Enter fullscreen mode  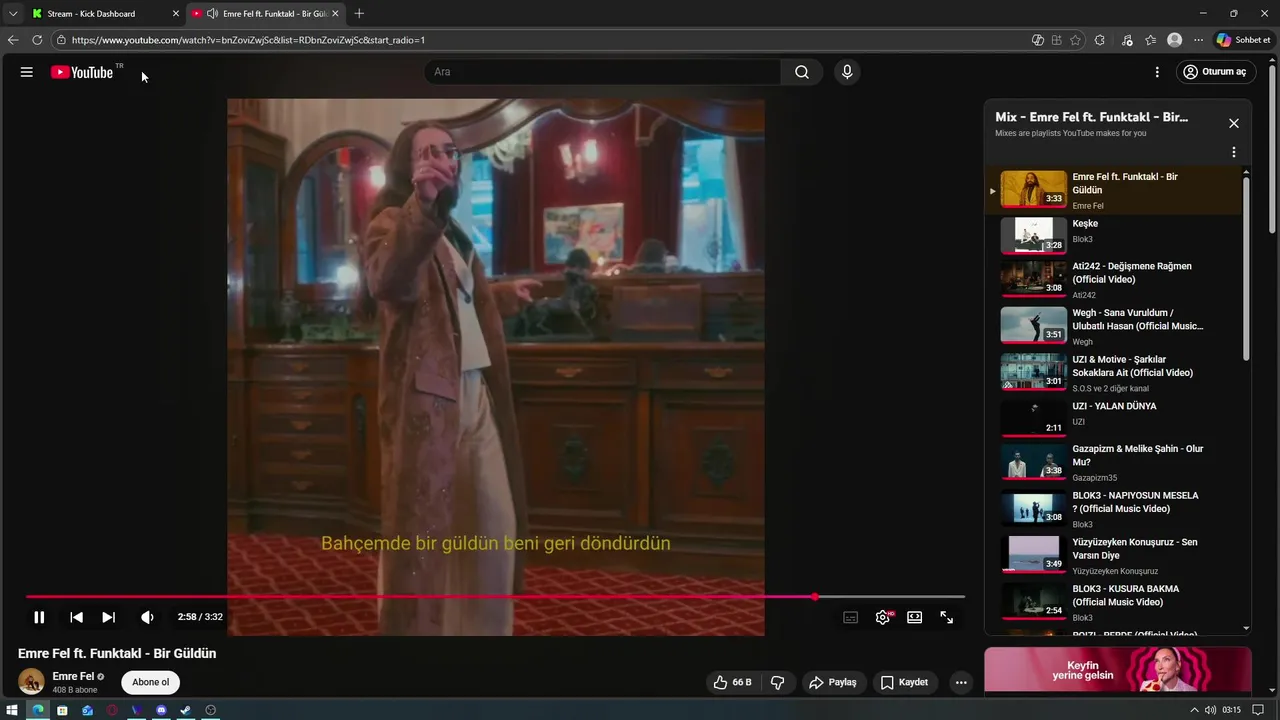tap(946, 617)
